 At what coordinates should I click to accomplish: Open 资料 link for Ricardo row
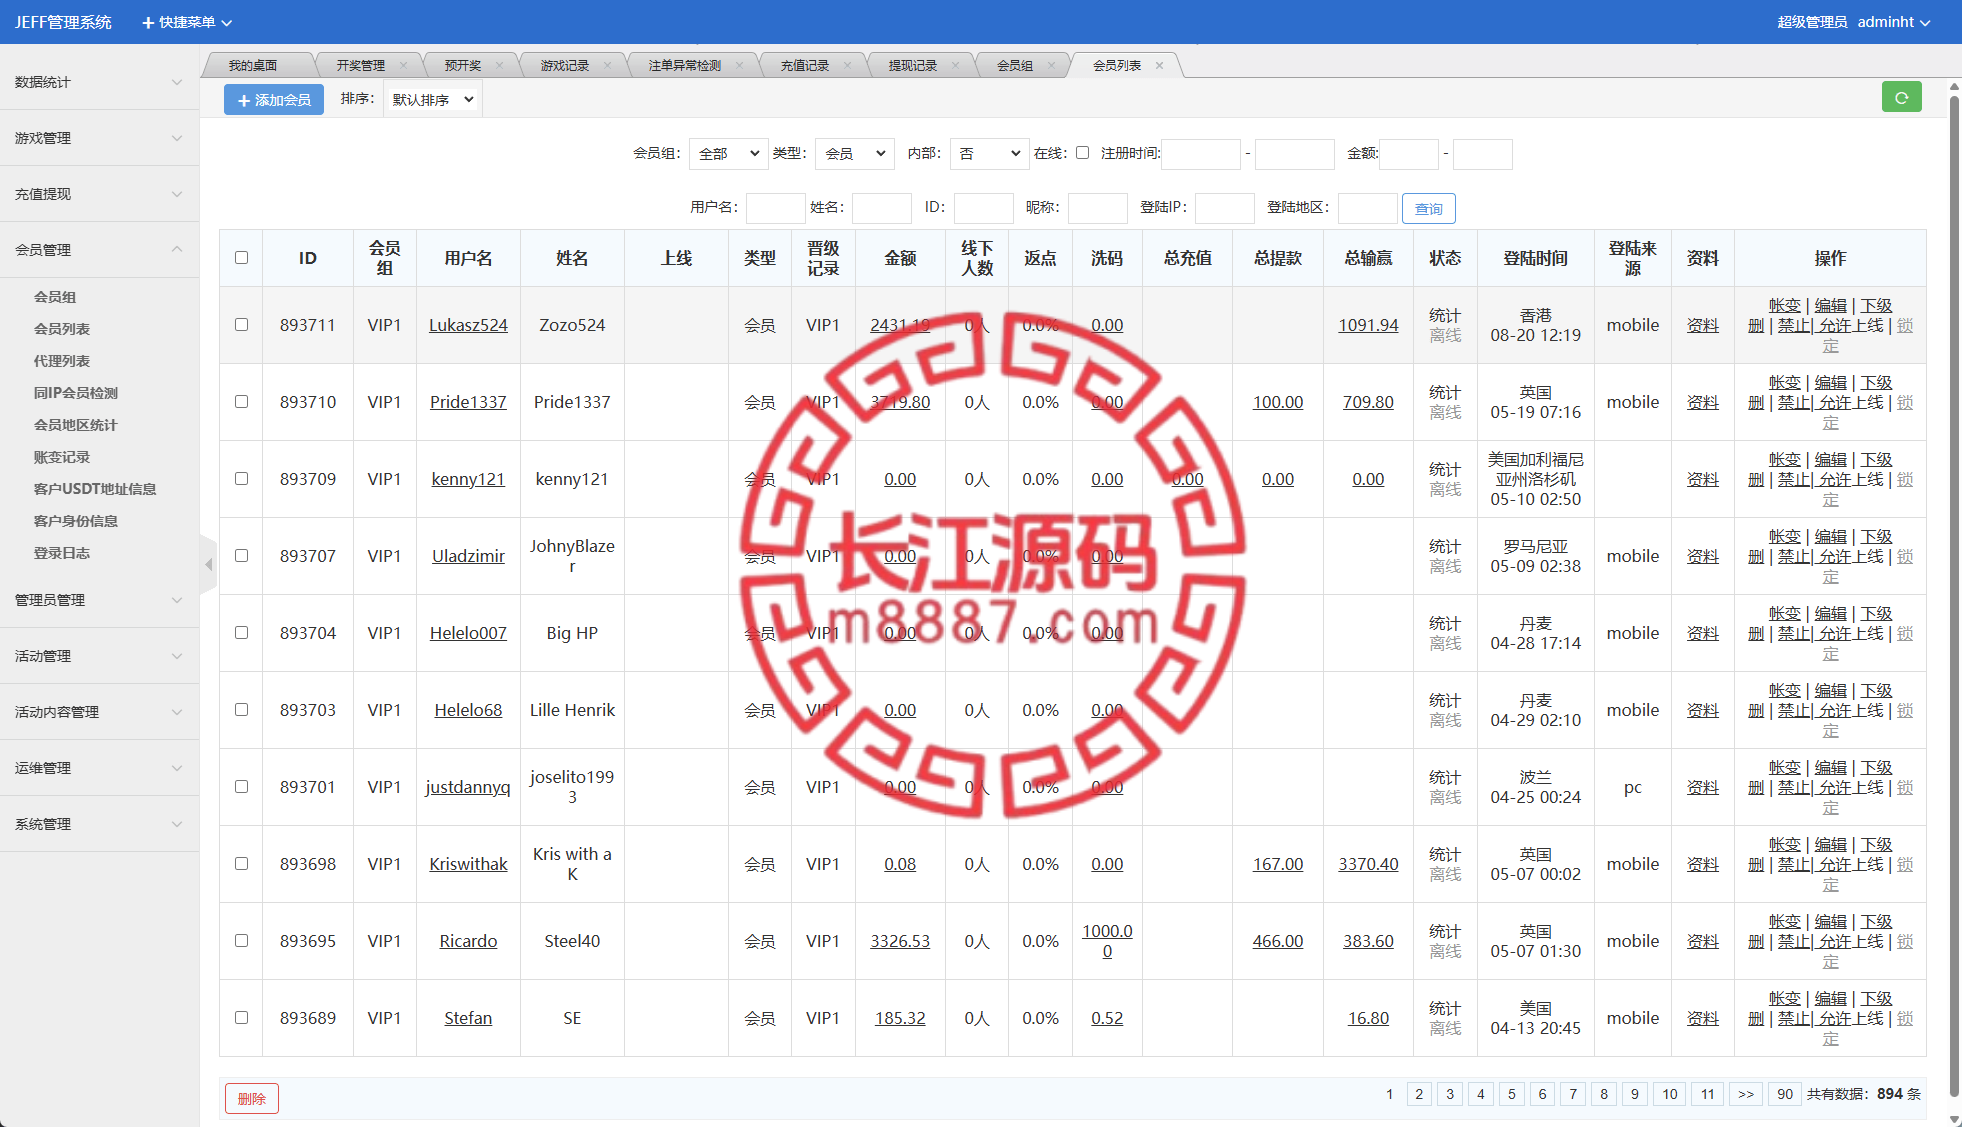pos(1702,941)
